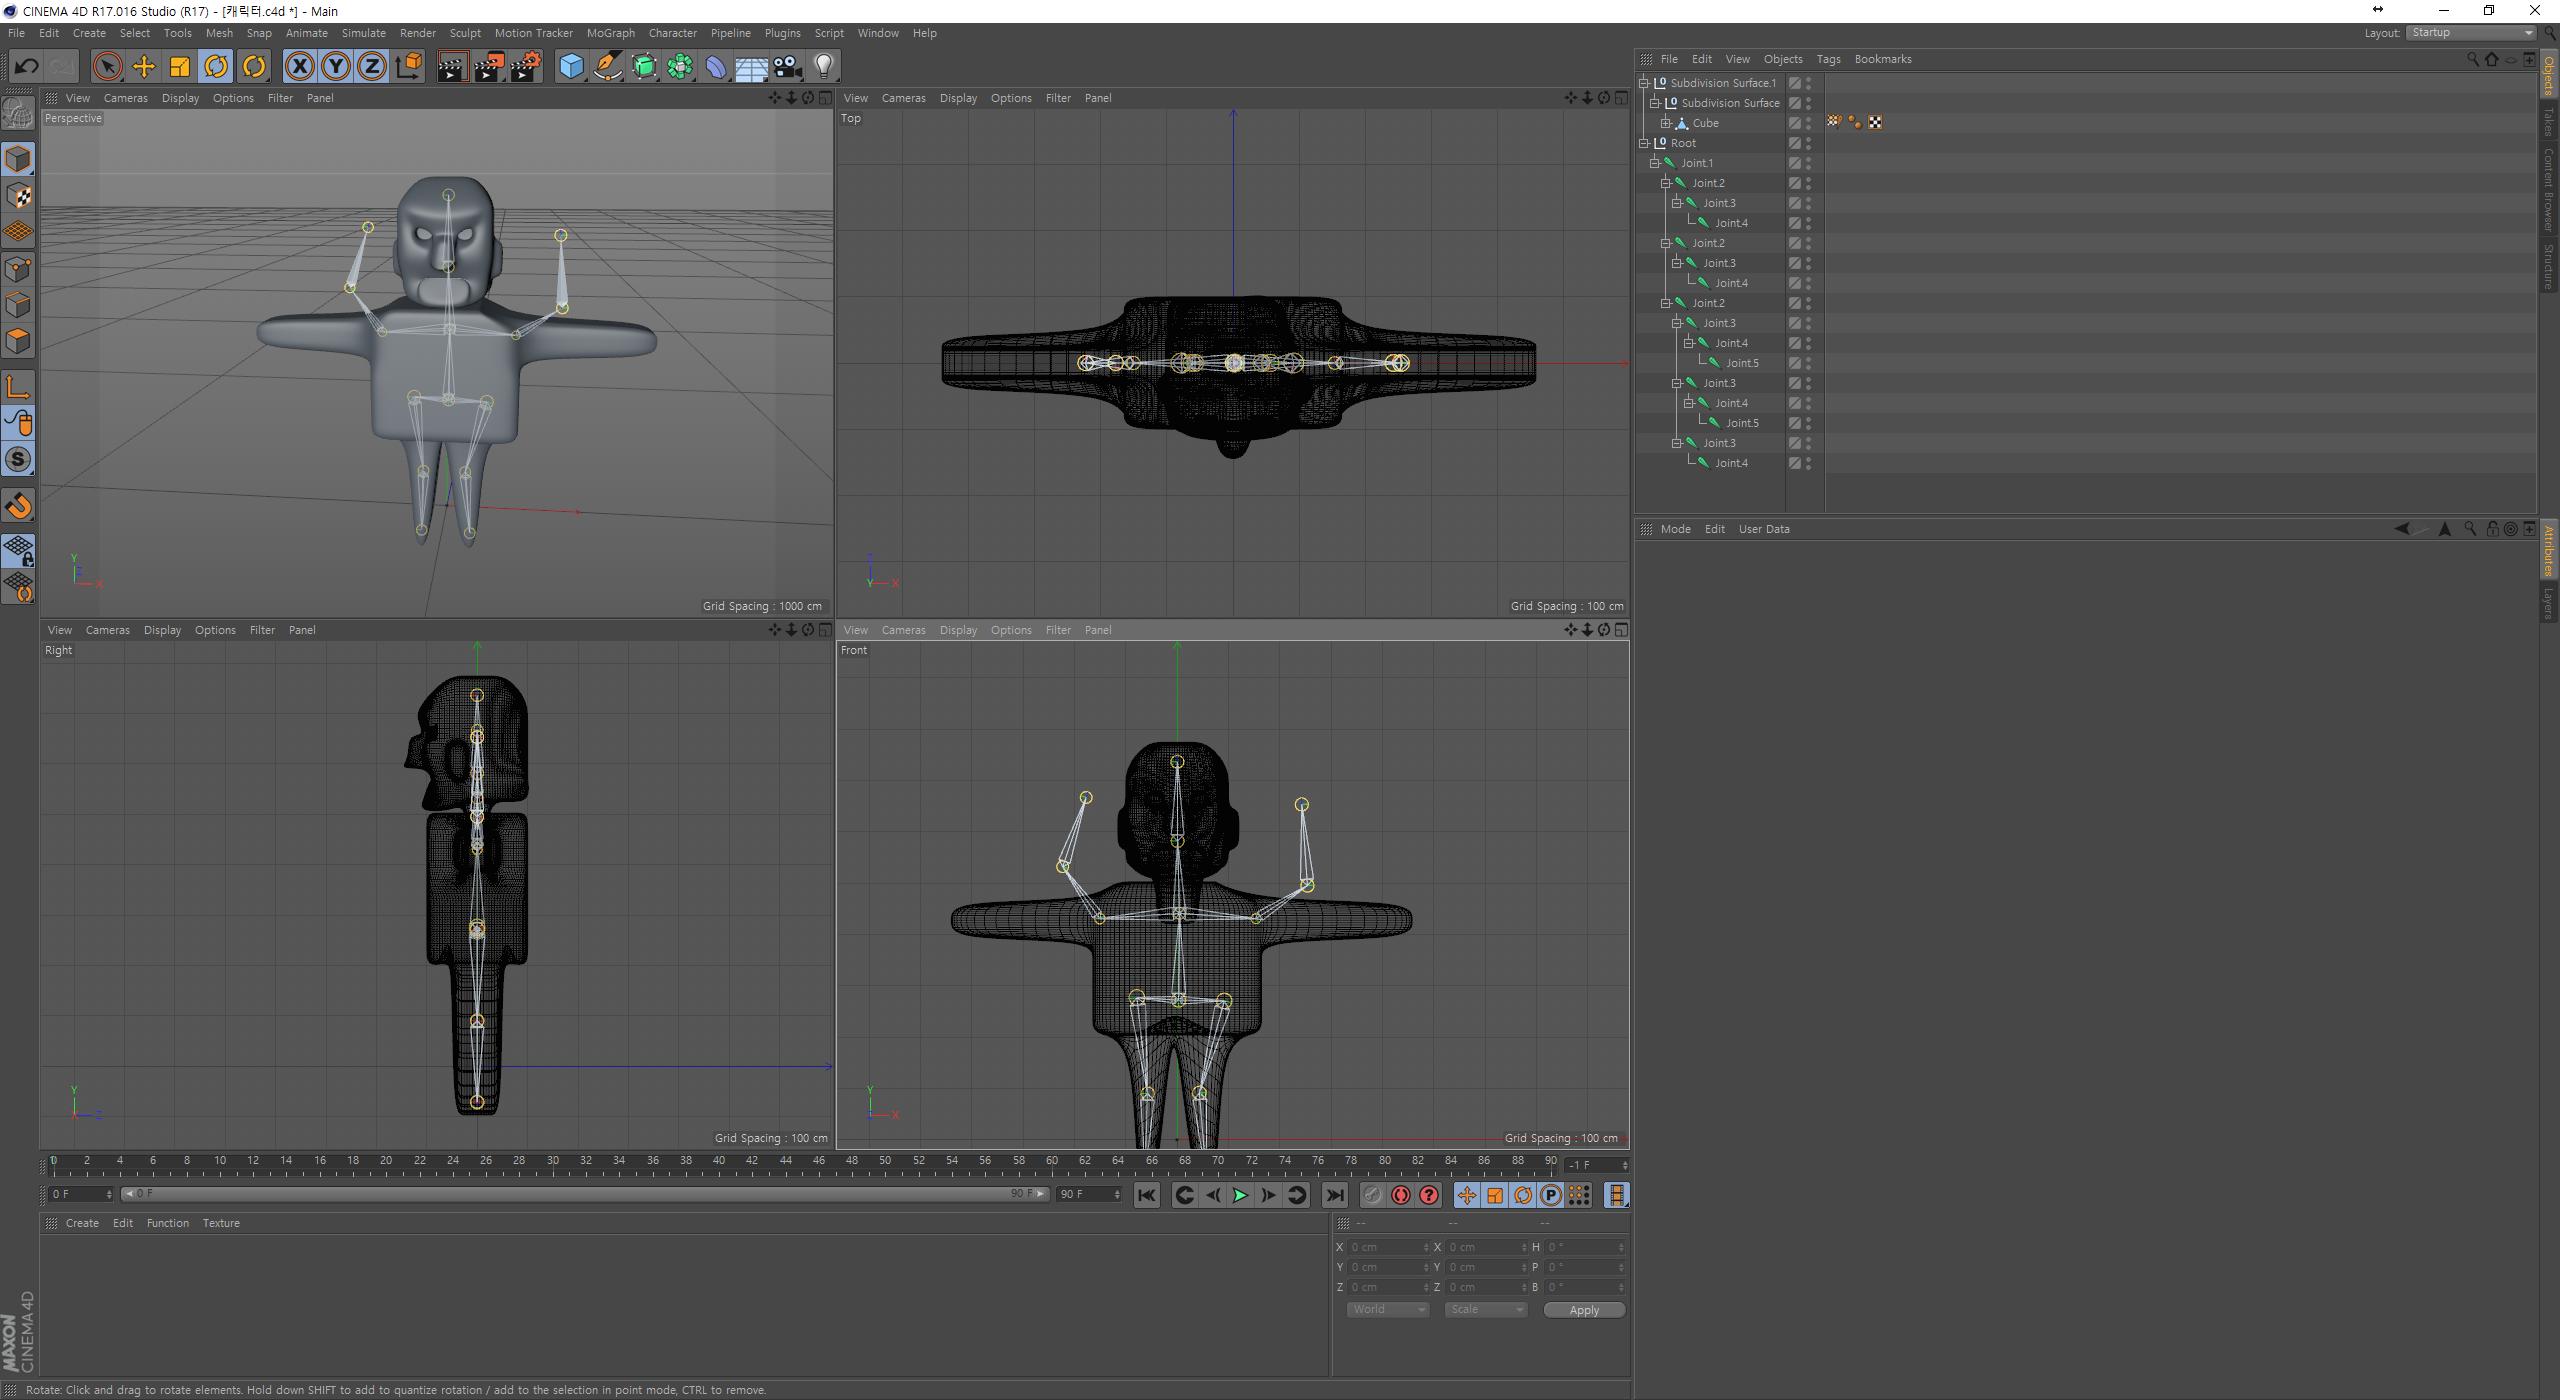Open Edit Render Settings icon
Screen dimensions: 2560x1400
coord(526,67)
